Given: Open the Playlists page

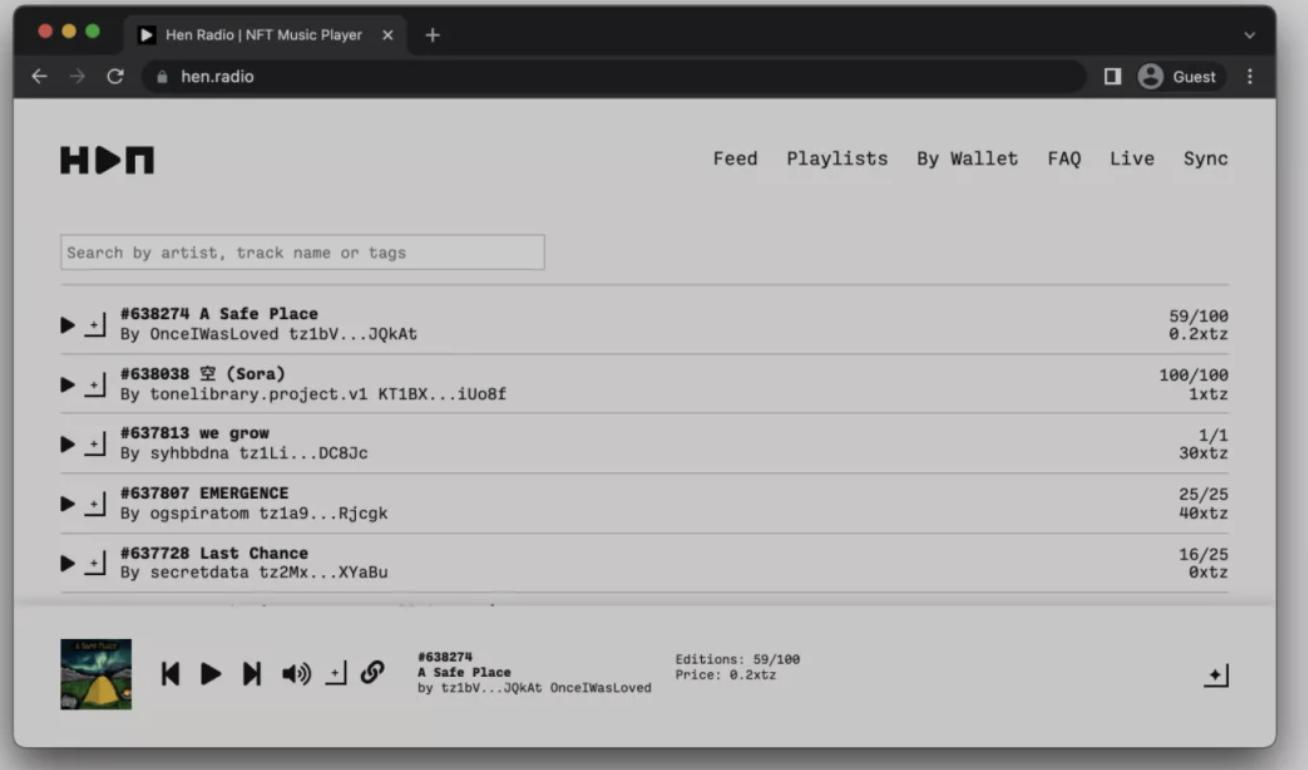Looking at the screenshot, I should point(837,159).
